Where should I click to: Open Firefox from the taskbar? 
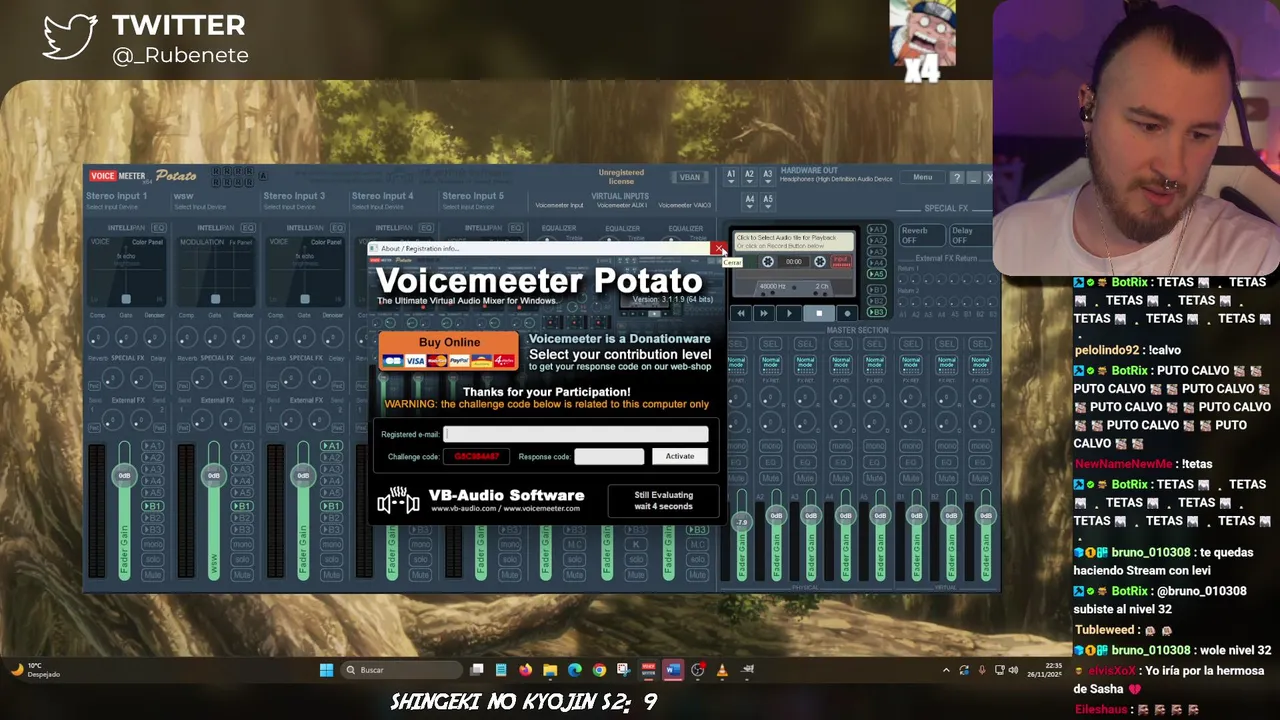tap(525, 670)
